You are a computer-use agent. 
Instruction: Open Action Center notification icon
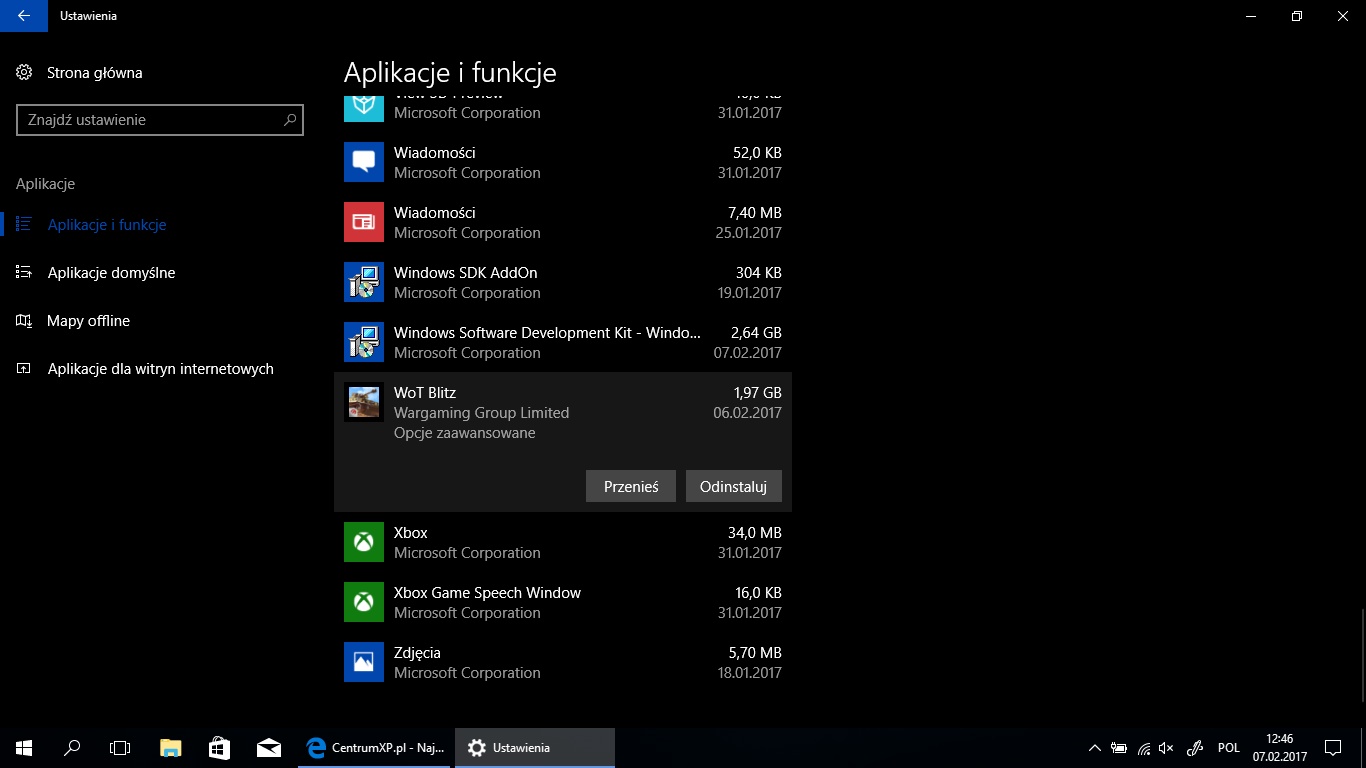1333,748
